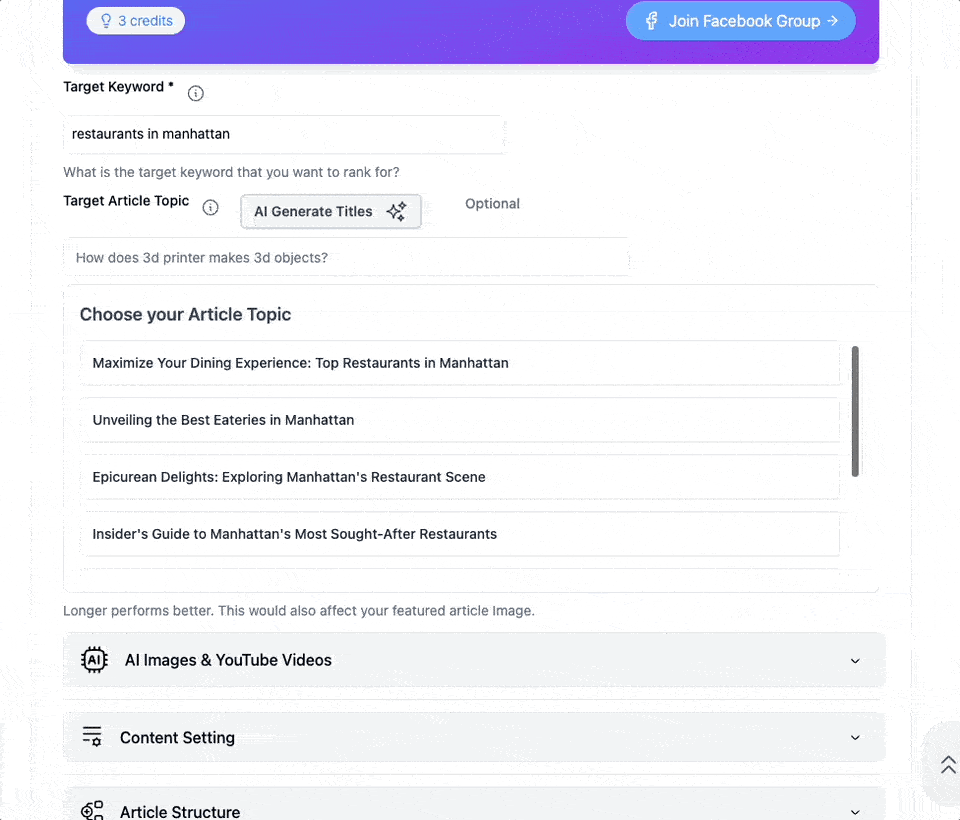Open the Target Article Topic info tooltip icon
The height and width of the screenshot is (820, 960).
click(x=210, y=207)
